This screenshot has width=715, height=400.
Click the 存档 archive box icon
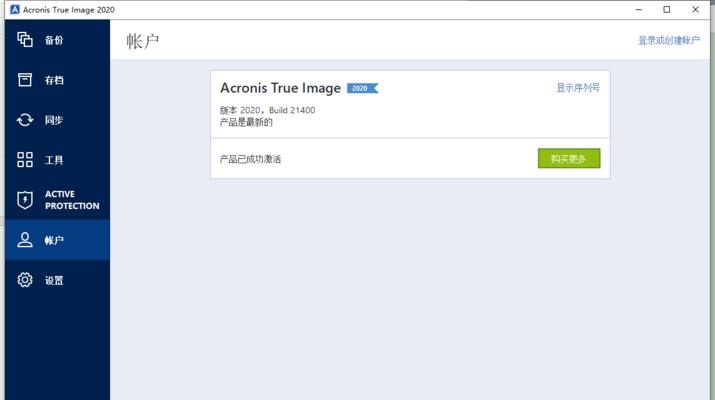25,79
